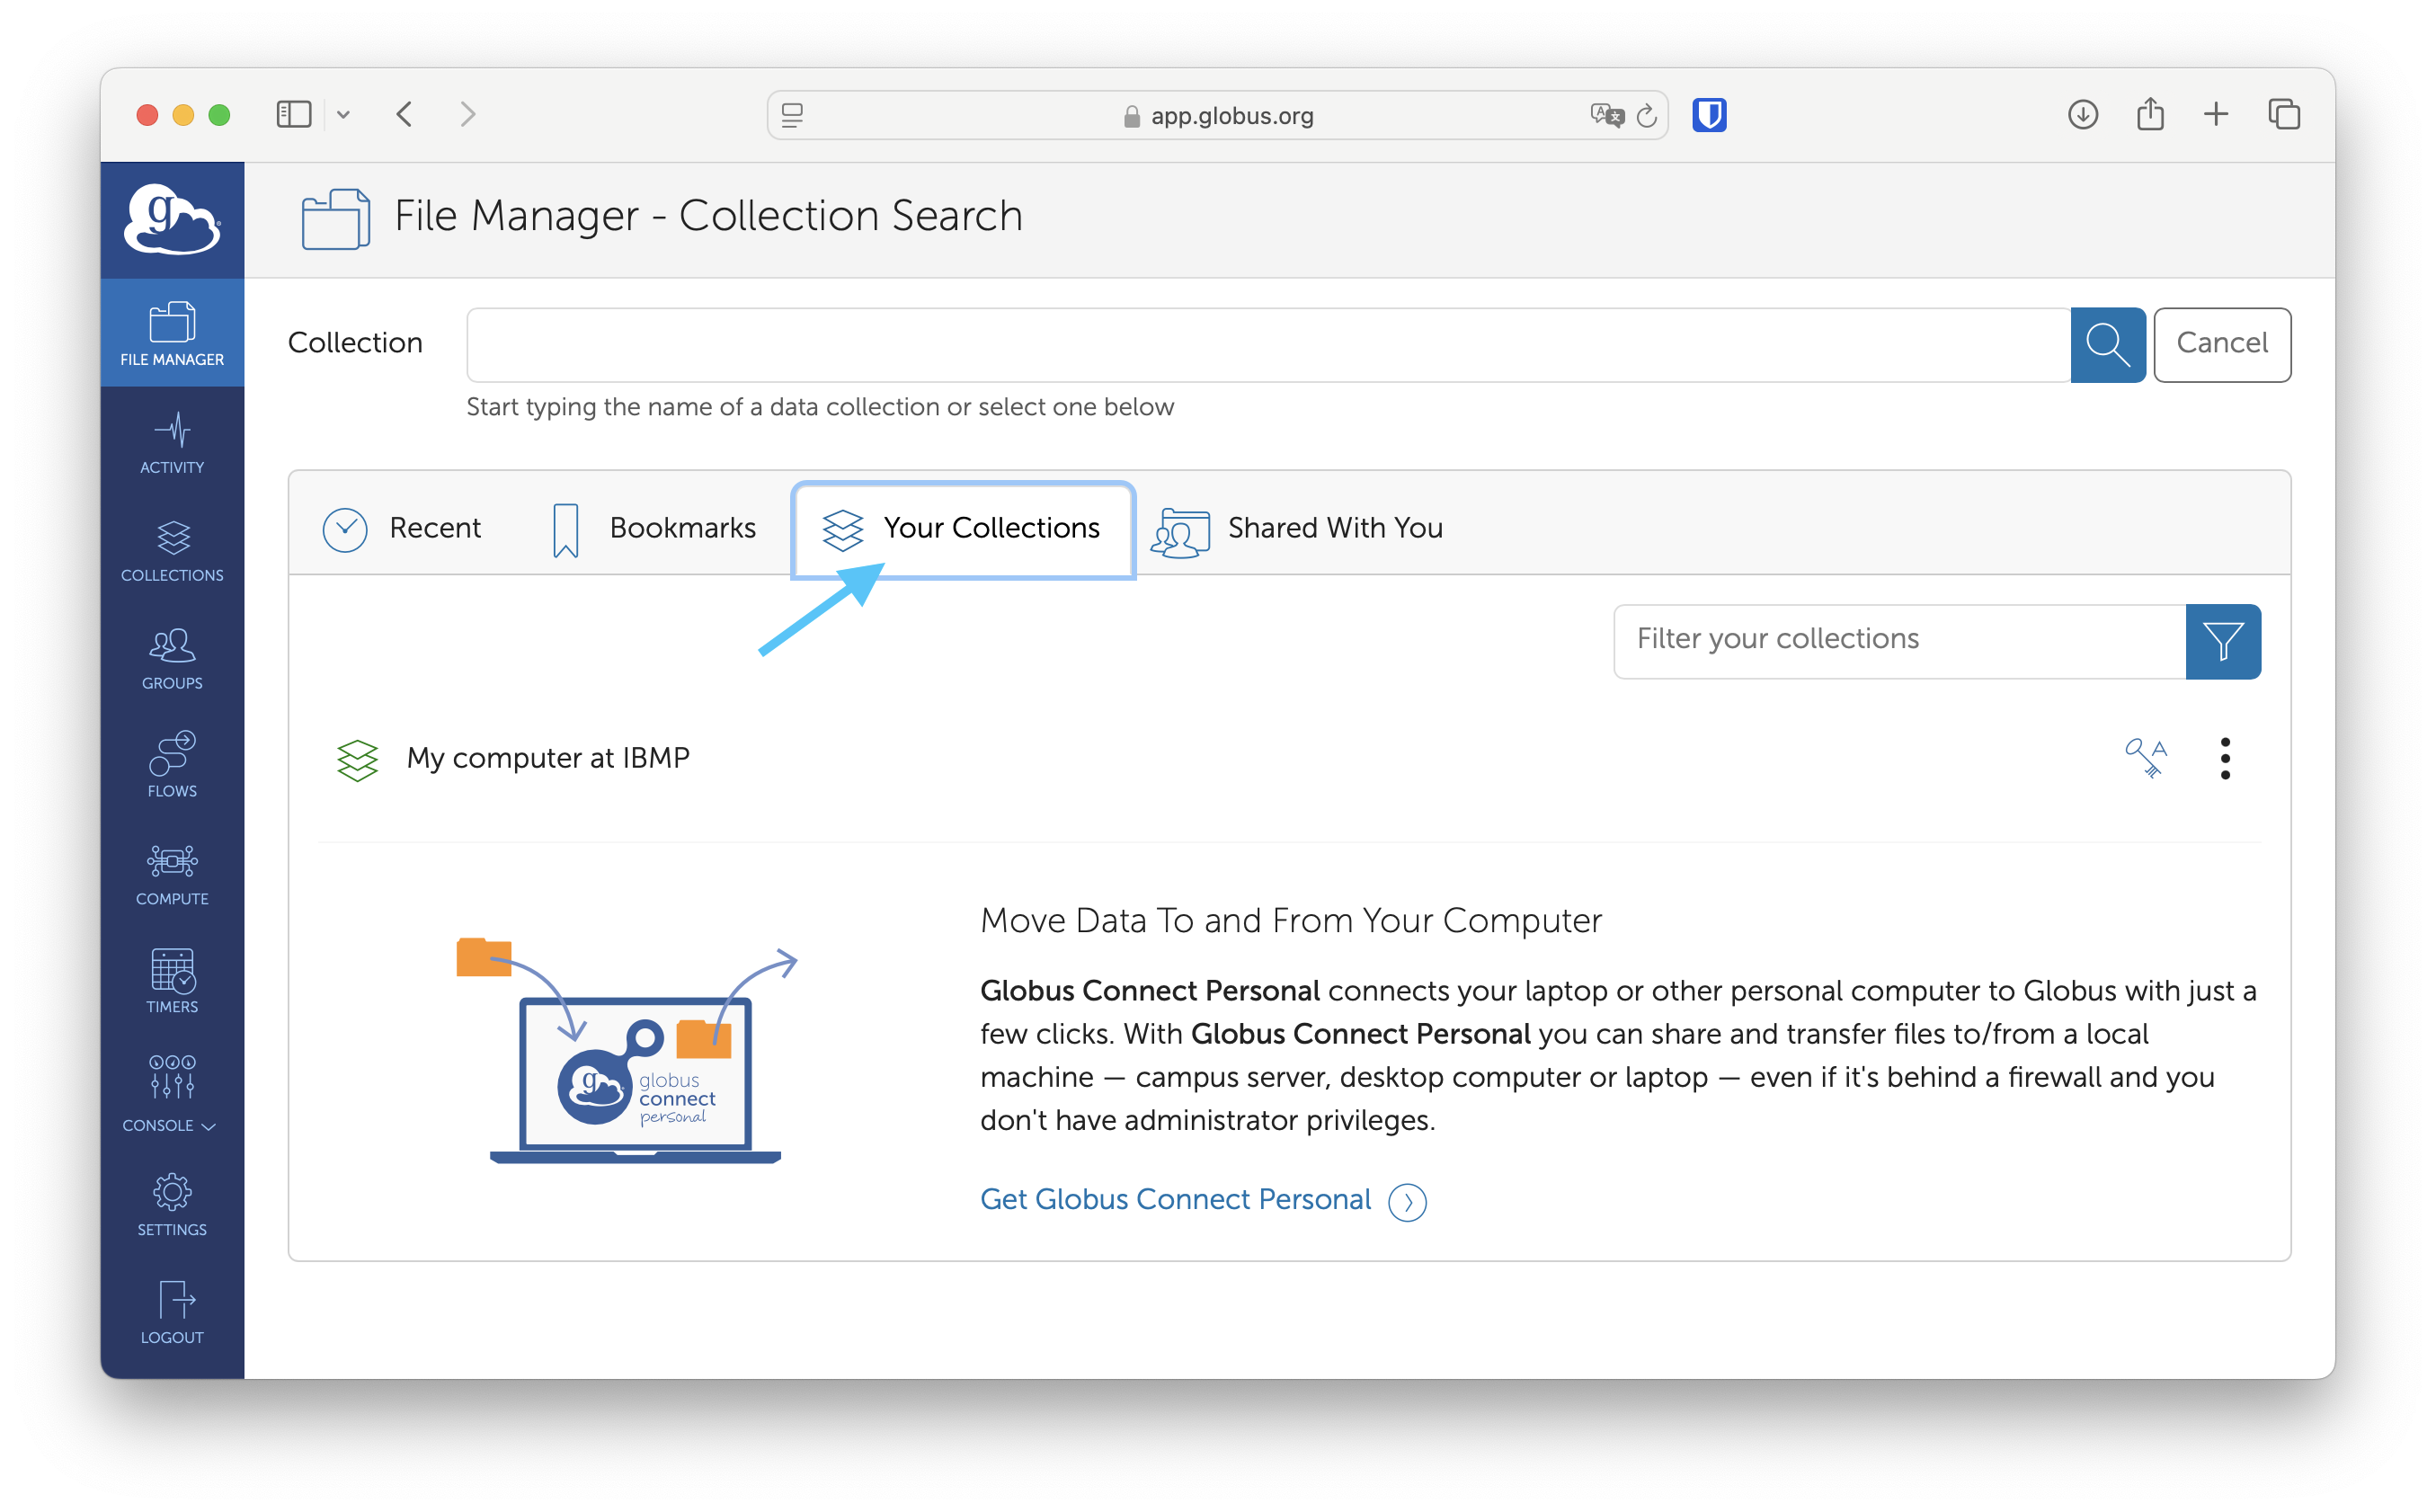
Task: Click the app.globus.org address bar
Action: pos(1217,116)
